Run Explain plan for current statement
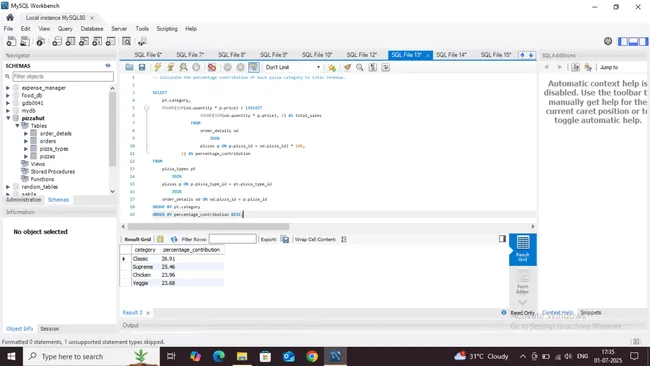 pyautogui.click(x=183, y=67)
